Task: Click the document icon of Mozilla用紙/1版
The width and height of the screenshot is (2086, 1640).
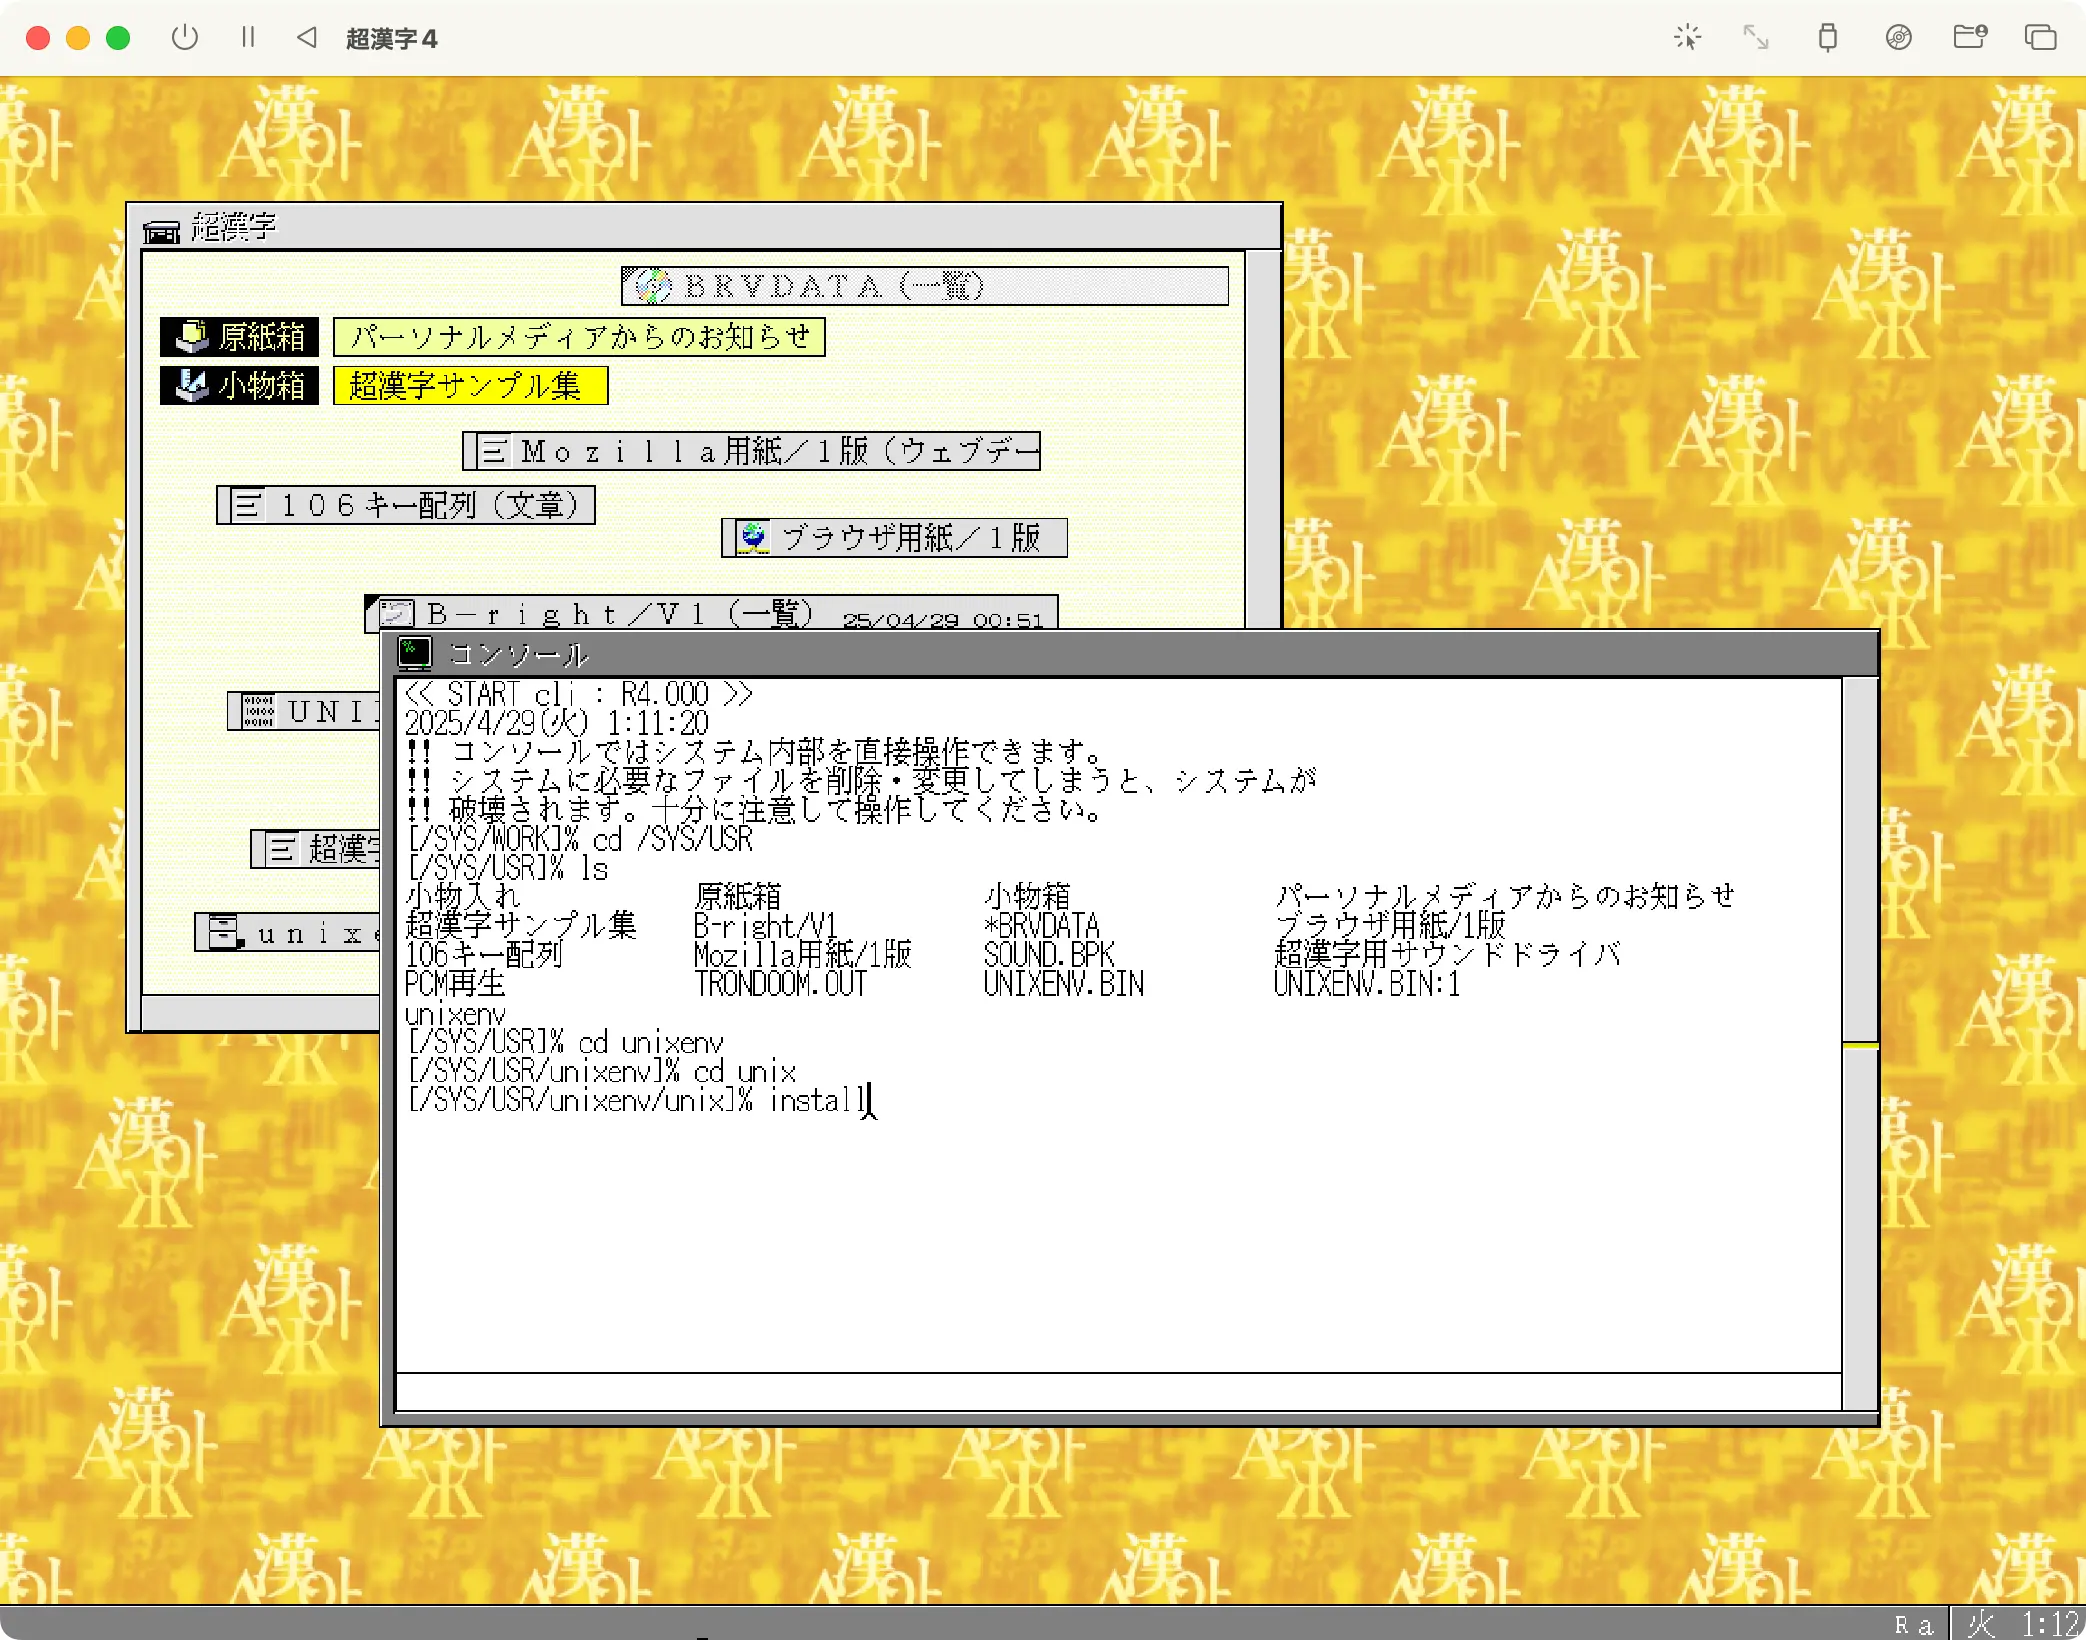Action: pyautogui.click(x=492, y=451)
